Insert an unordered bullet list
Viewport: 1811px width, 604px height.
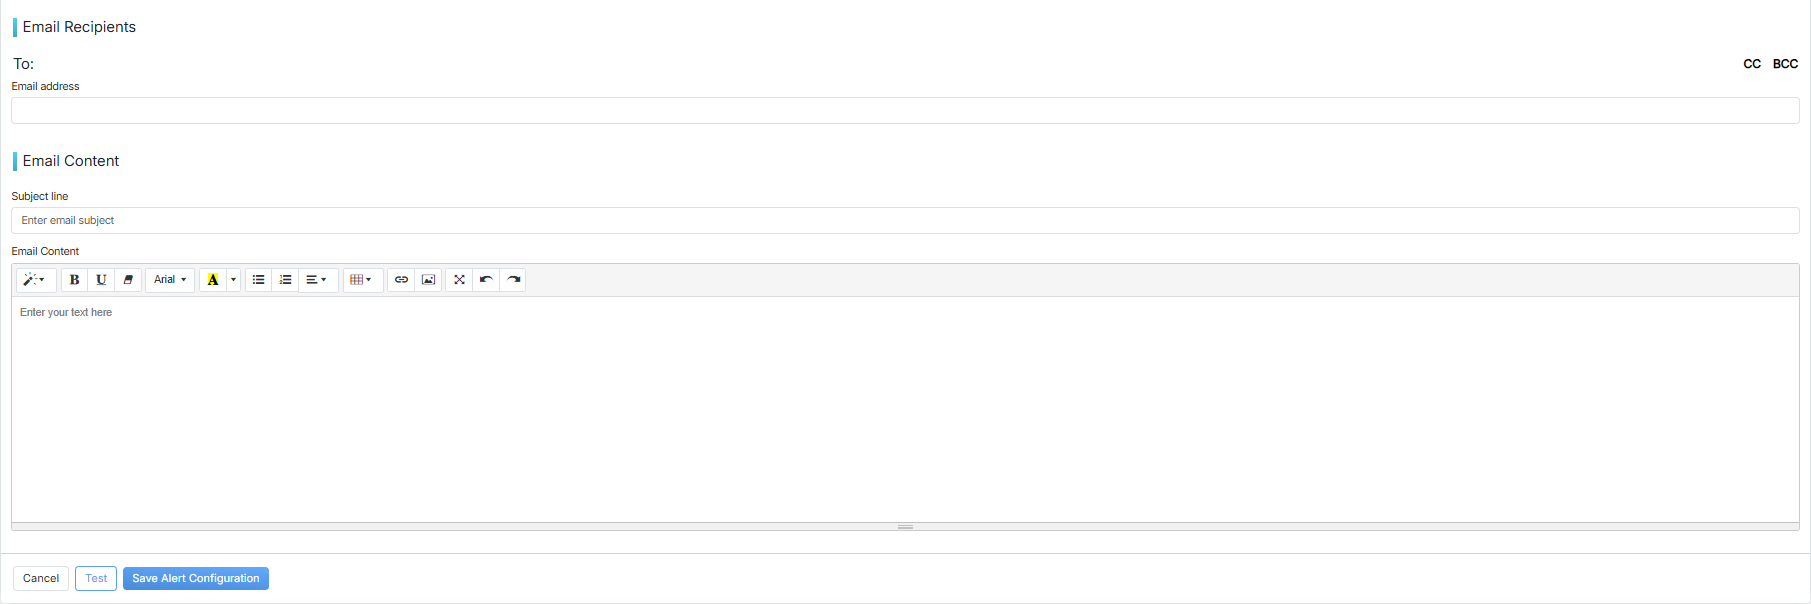(x=258, y=280)
